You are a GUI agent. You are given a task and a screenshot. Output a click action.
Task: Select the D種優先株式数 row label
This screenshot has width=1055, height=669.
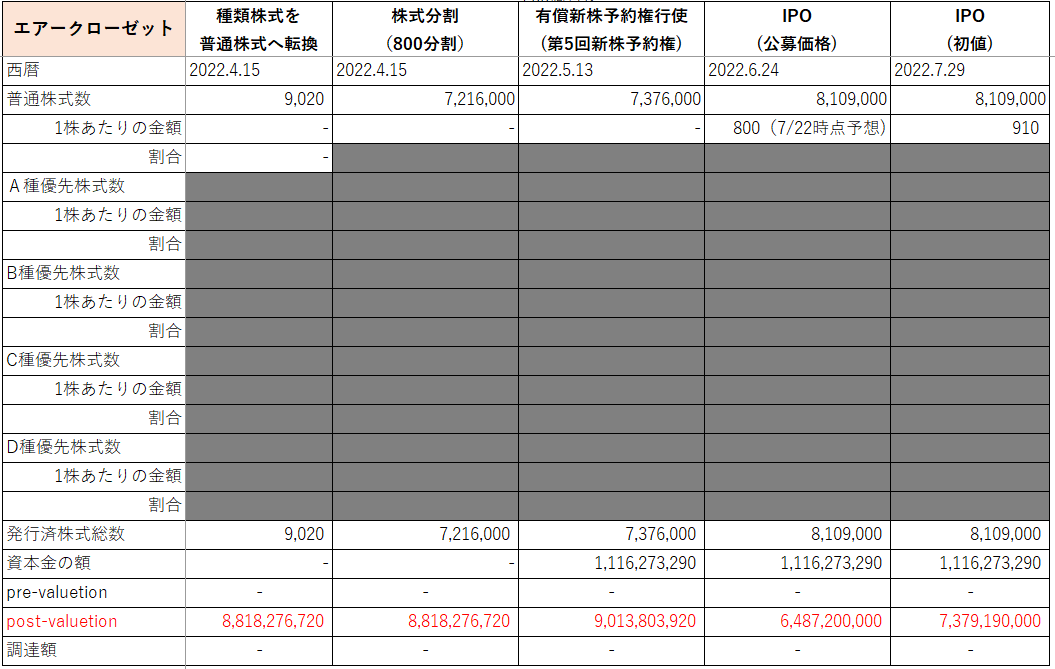point(63,446)
